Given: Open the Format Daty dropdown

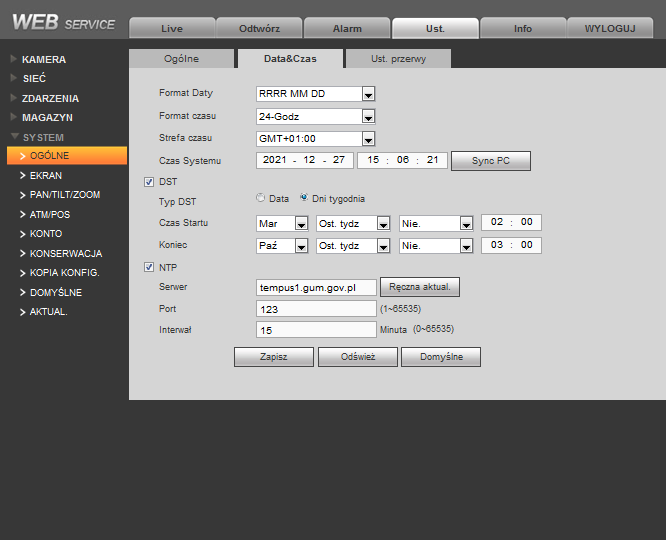Looking at the screenshot, I should click(316, 94).
